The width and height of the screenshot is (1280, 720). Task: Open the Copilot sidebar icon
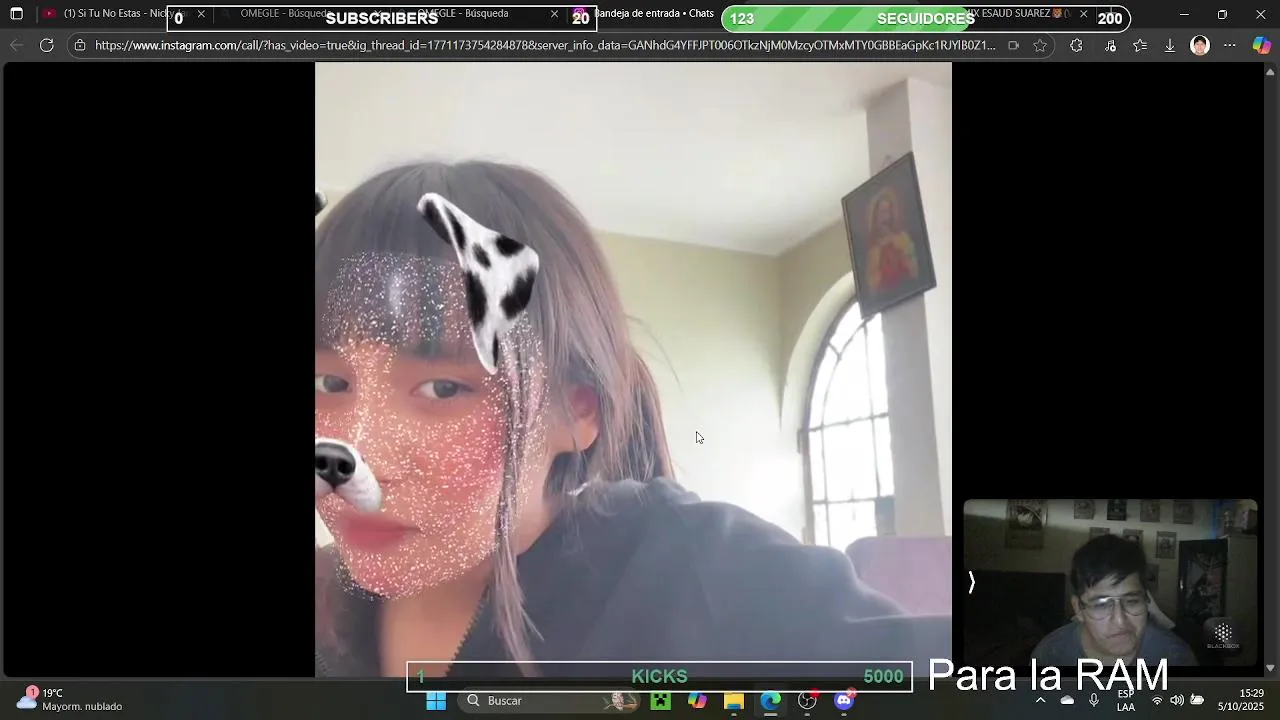1262,45
